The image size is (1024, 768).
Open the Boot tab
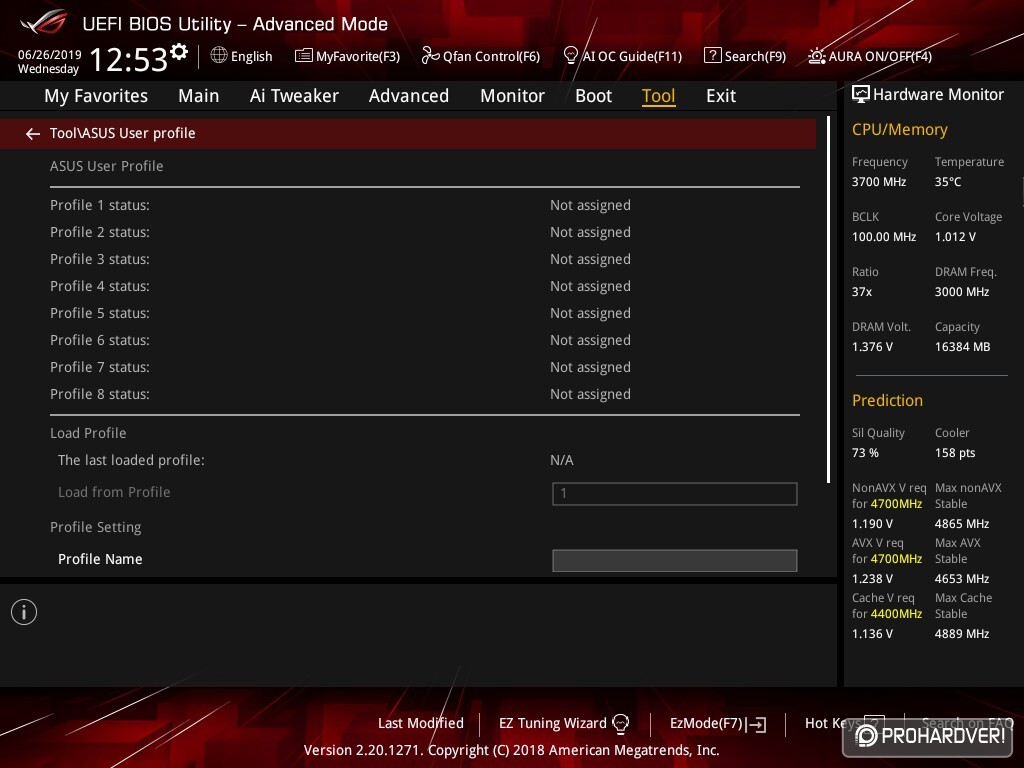click(x=594, y=96)
